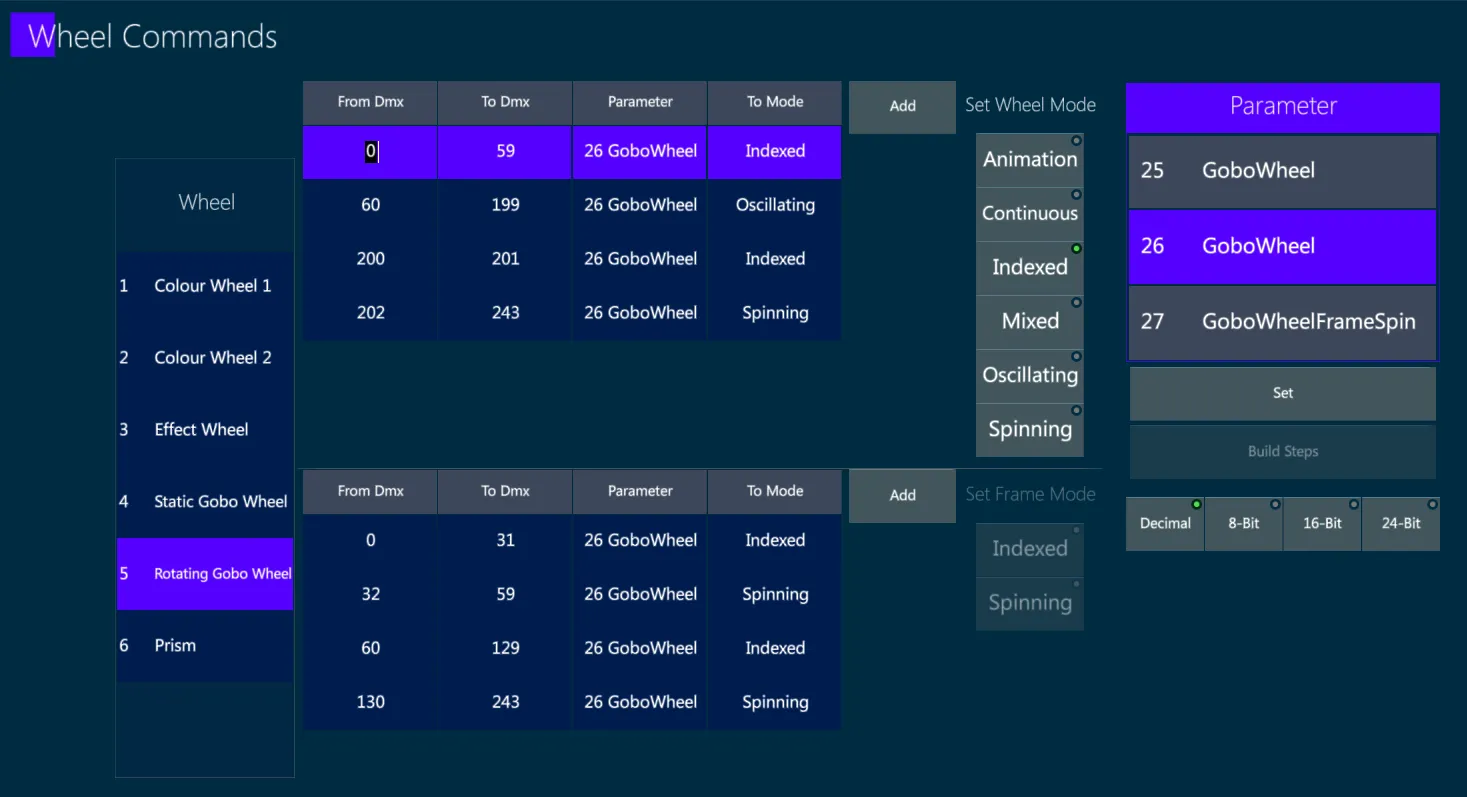Image resolution: width=1467 pixels, height=797 pixels.
Task: Click the Parameter panel title header
Action: click(1283, 107)
